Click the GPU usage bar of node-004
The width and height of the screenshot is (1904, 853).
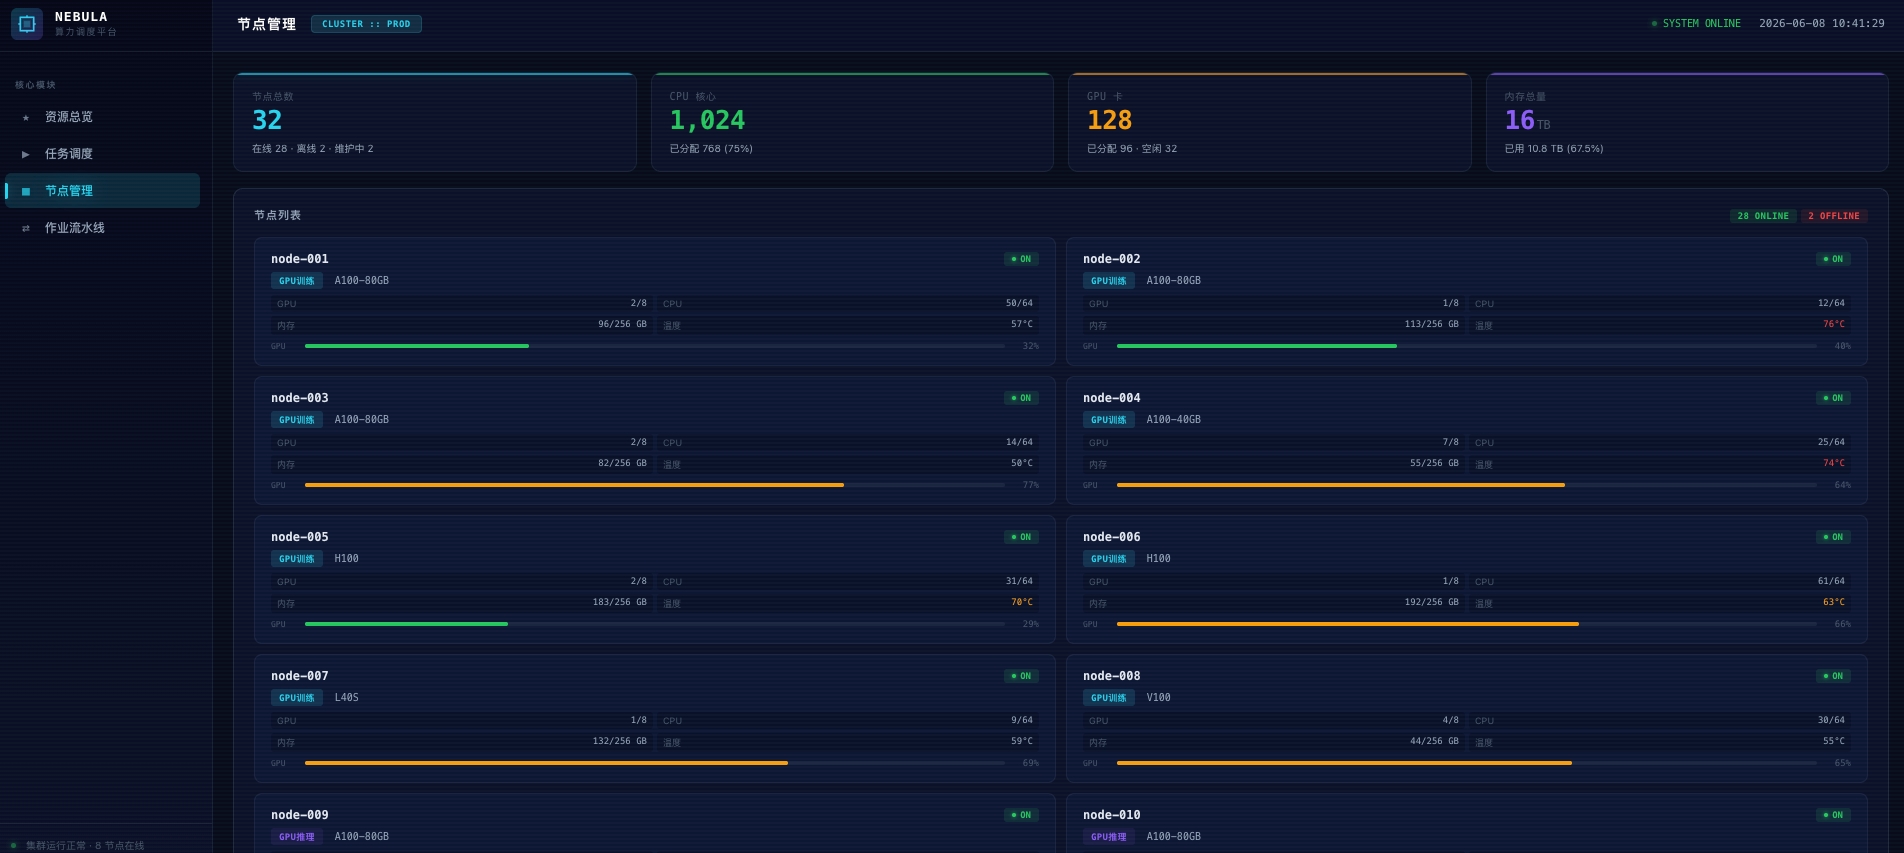pyautogui.click(x=1467, y=485)
